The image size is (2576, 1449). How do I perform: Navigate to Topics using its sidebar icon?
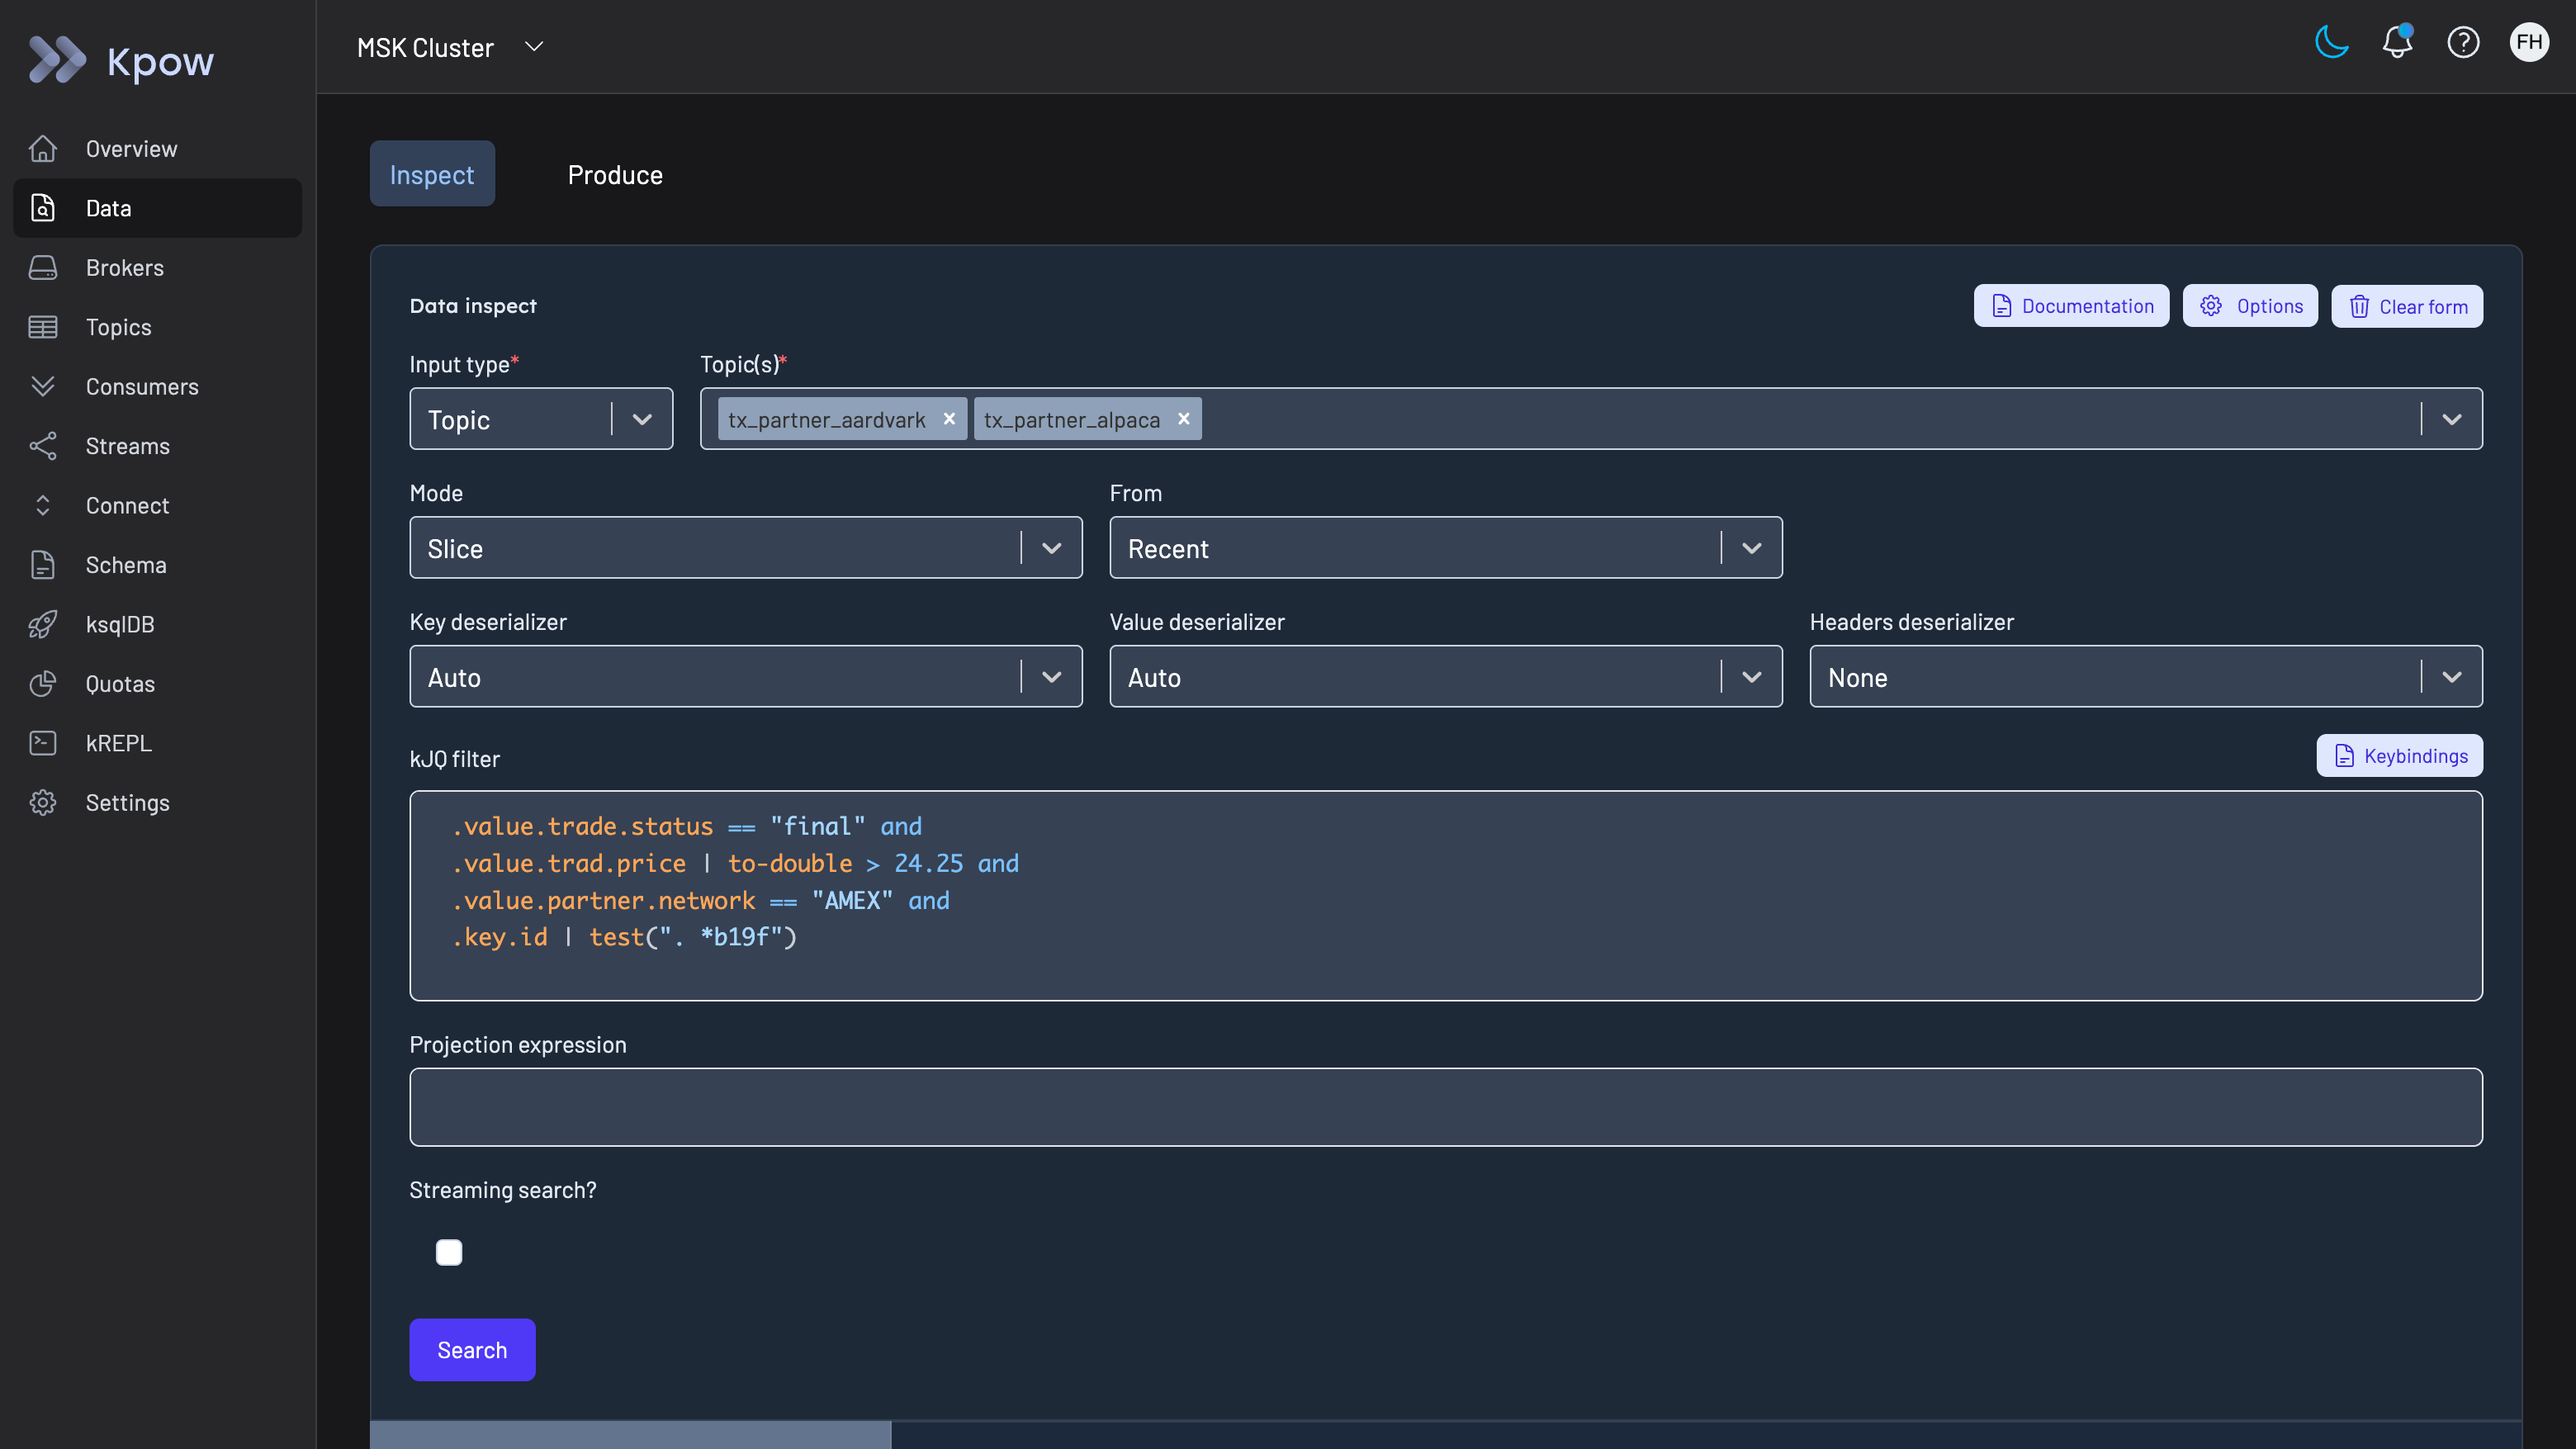44,327
